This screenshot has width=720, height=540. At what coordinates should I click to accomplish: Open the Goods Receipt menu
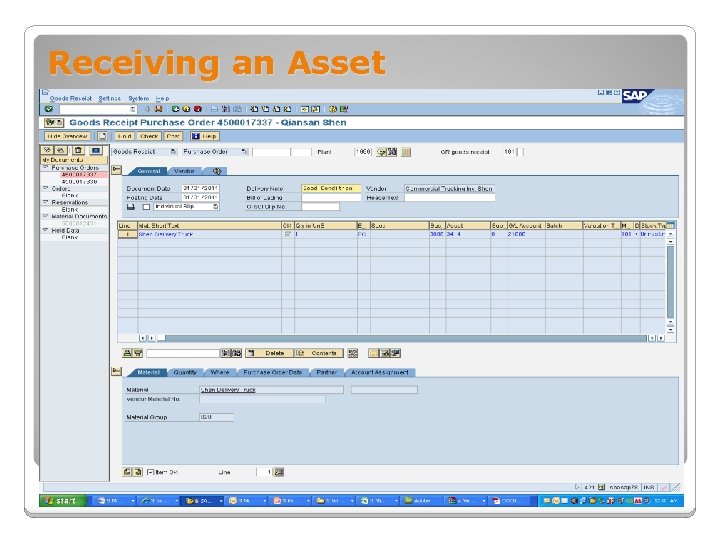coord(70,98)
